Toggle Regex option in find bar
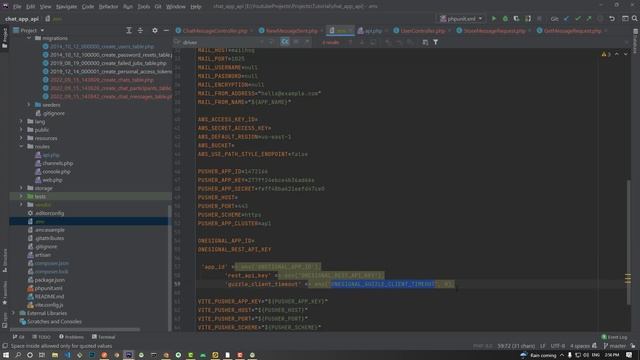This screenshot has height=360, width=640. pyautogui.click(x=307, y=42)
